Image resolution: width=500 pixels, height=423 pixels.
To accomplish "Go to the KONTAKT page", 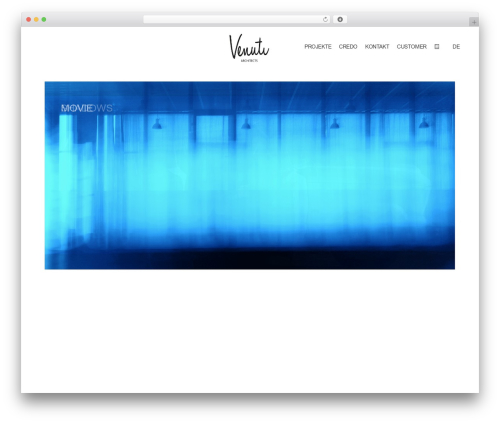I will (377, 47).
